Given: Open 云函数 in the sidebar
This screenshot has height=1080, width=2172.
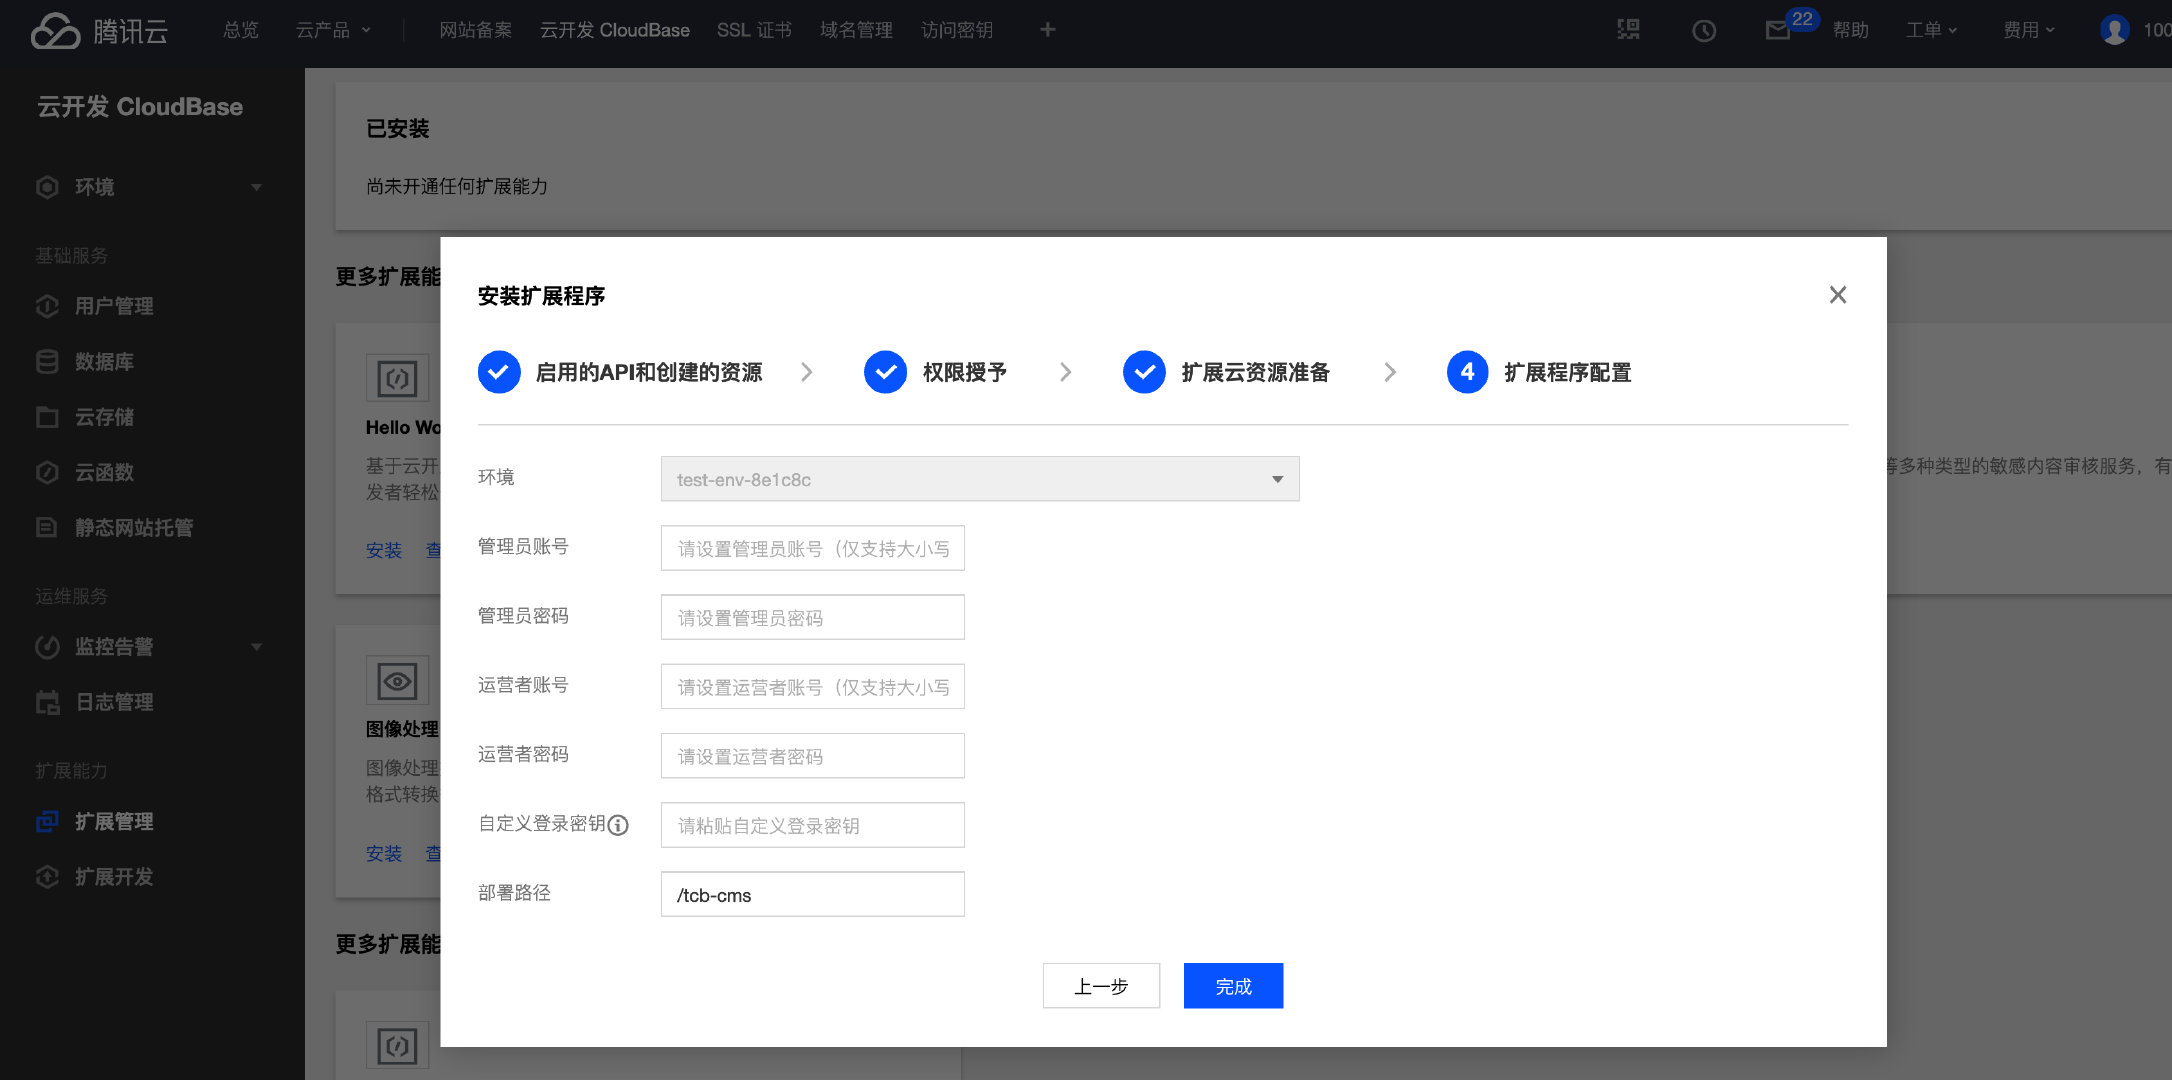Looking at the screenshot, I should 104,472.
